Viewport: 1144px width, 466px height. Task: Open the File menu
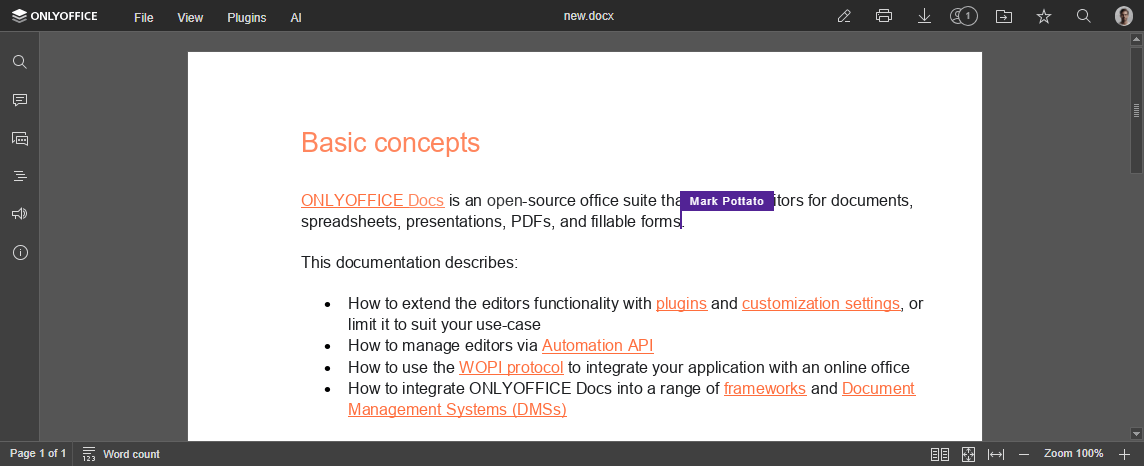coord(144,18)
